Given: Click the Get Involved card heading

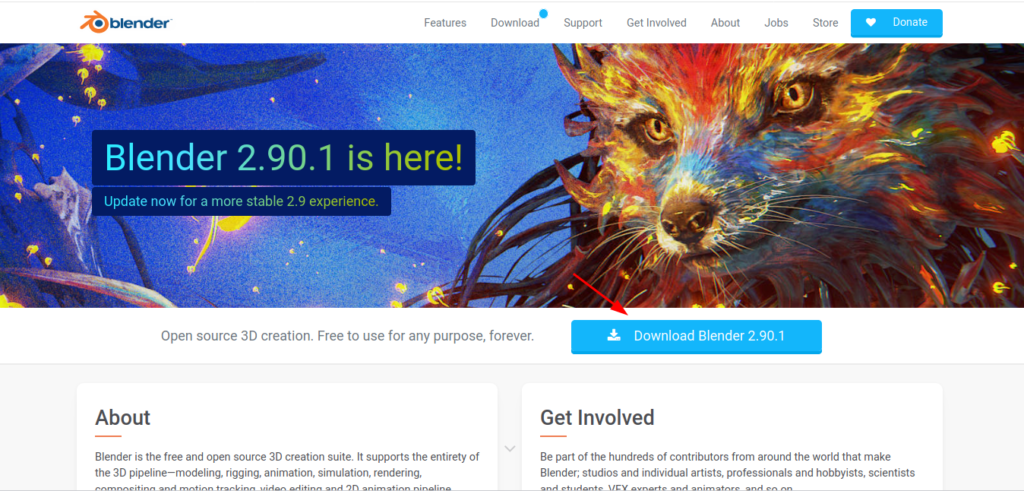Looking at the screenshot, I should pos(597,417).
